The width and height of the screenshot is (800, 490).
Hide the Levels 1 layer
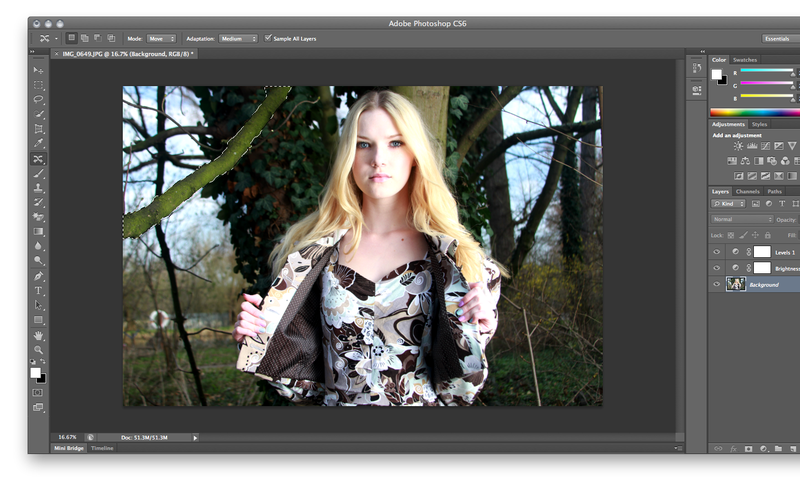pyautogui.click(x=716, y=252)
